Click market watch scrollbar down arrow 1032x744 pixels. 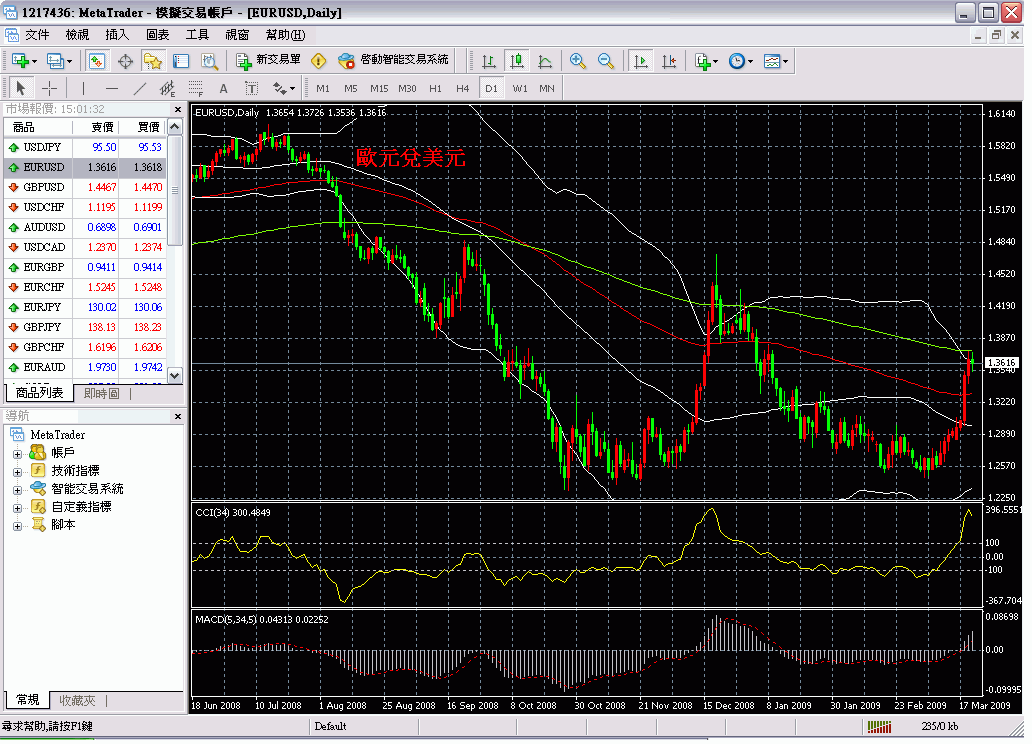[174, 376]
